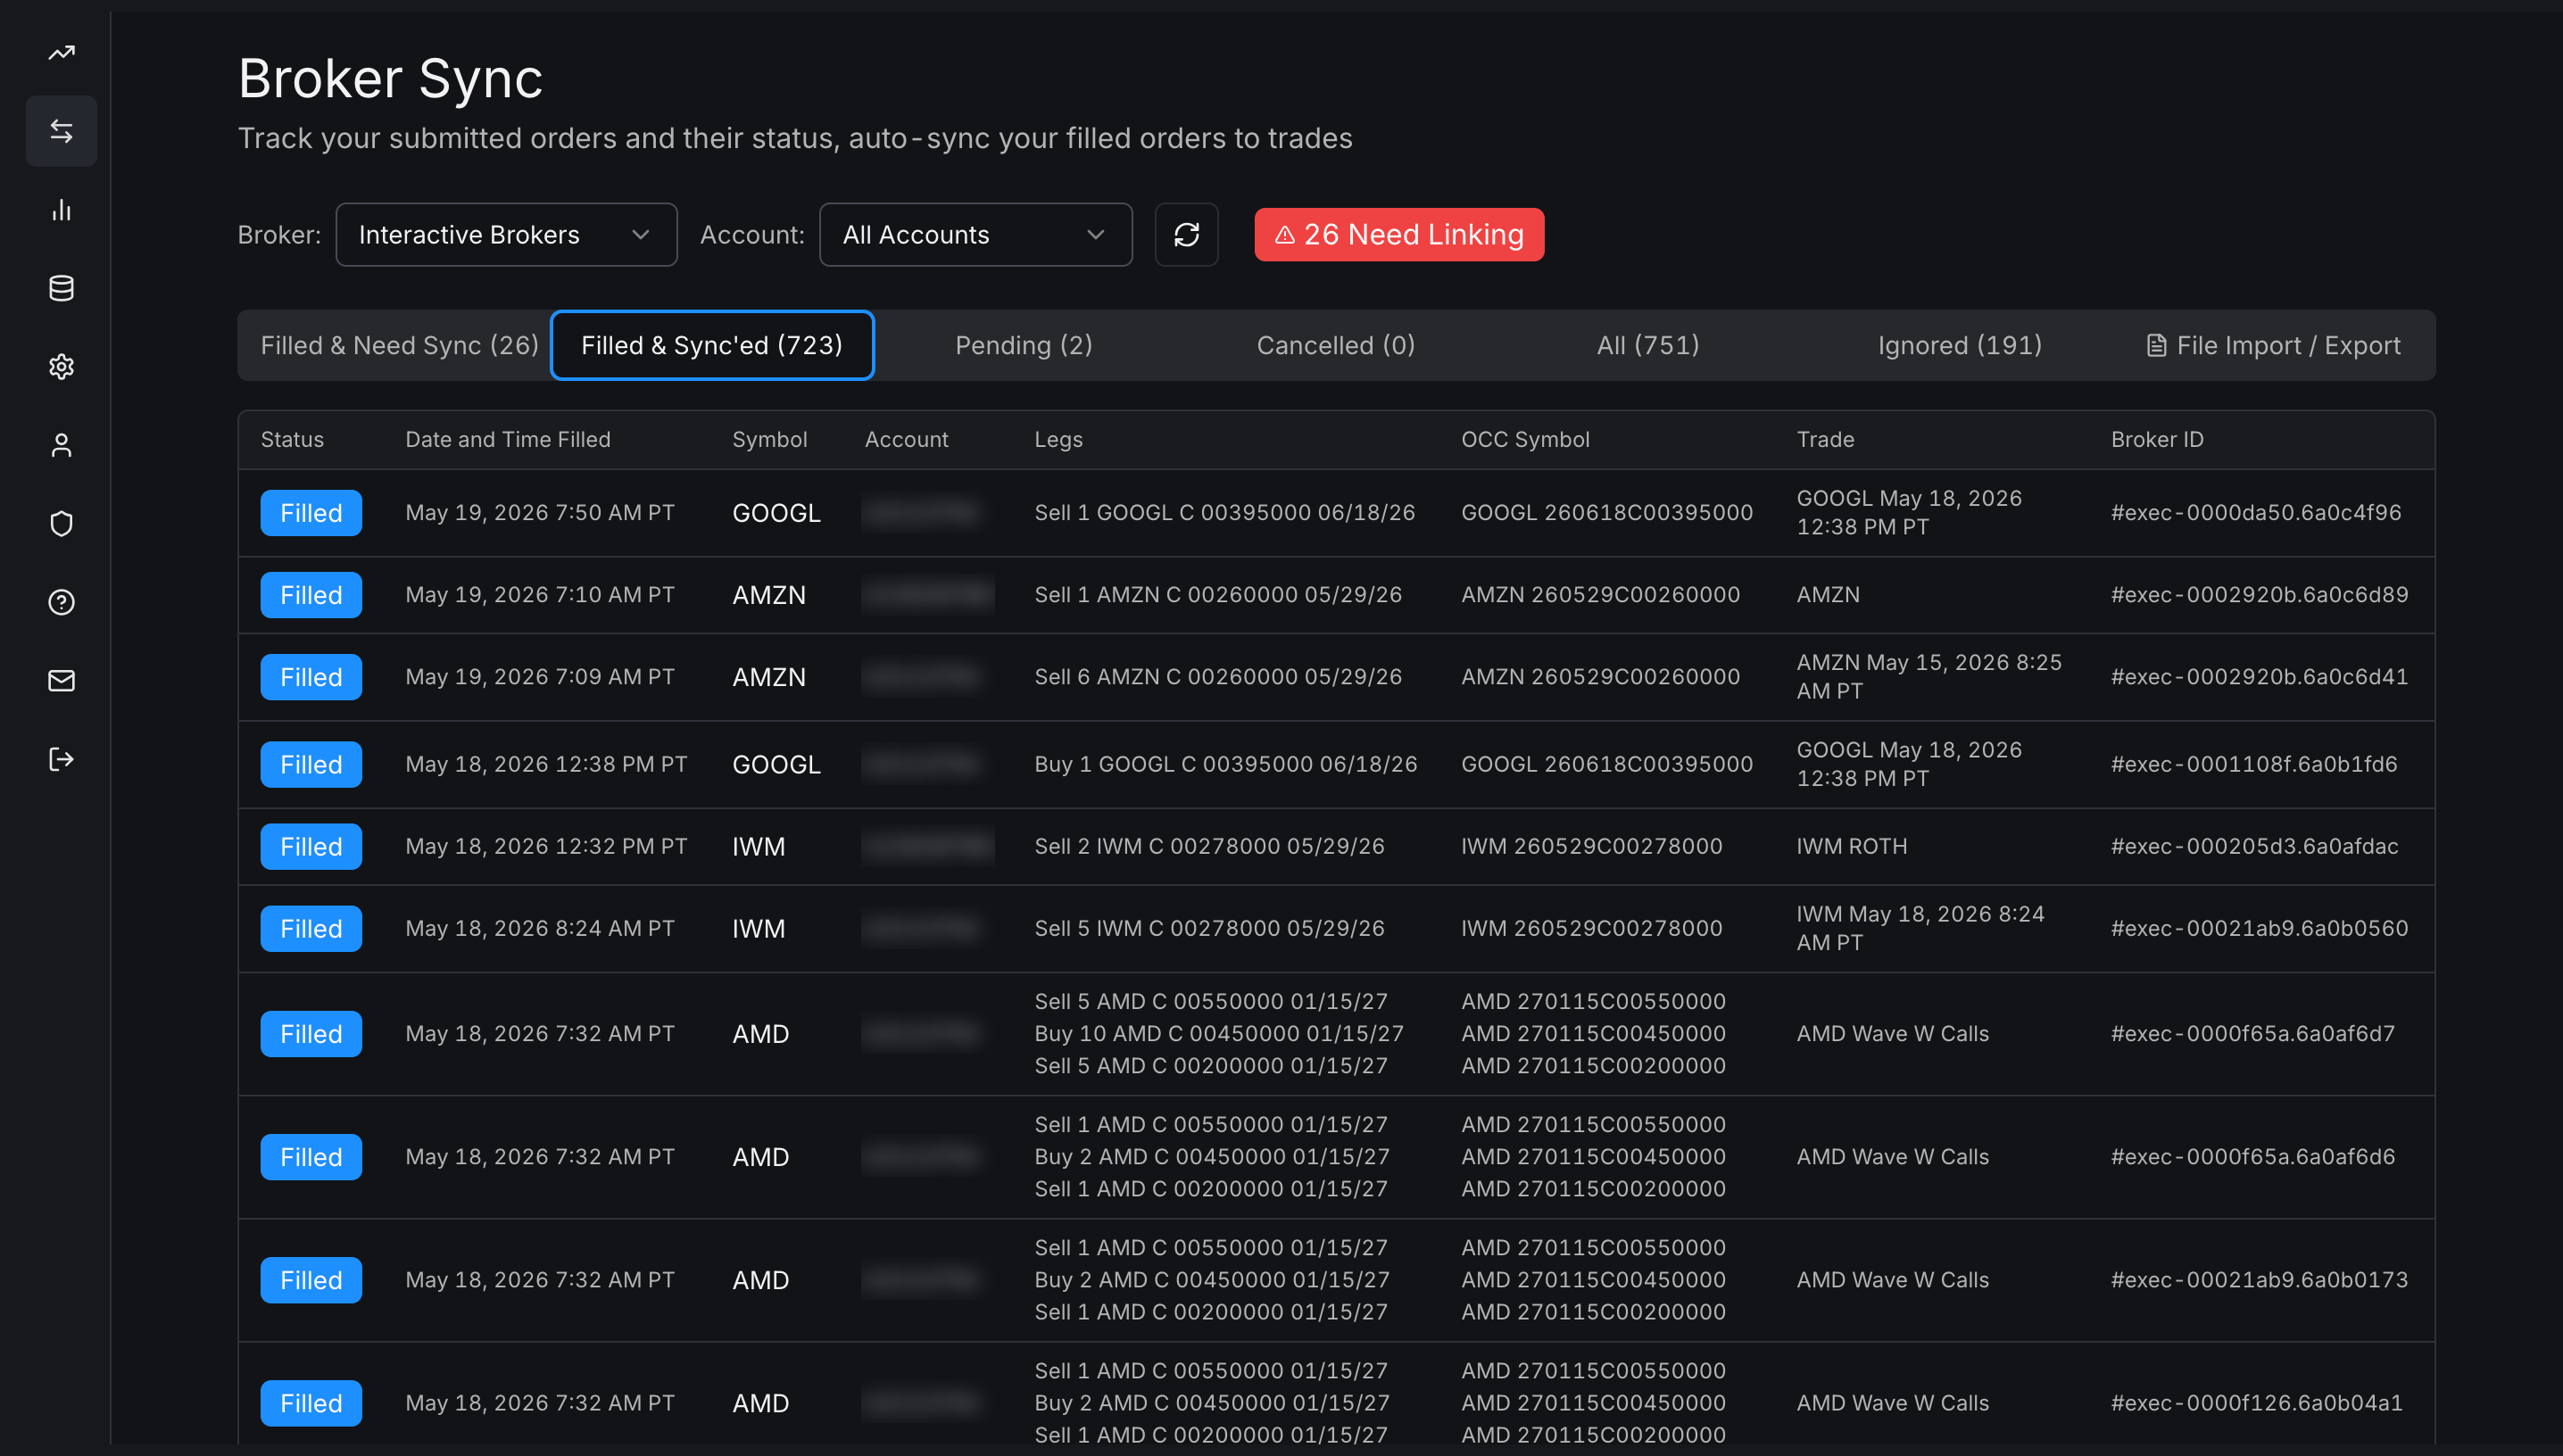The height and width of the screenshot is (1456, 2563).
Task: Click legs Buy 1 GOOGL C 00395000 06/18/26
Action: pyautogui.click(x=1226, y=765)
